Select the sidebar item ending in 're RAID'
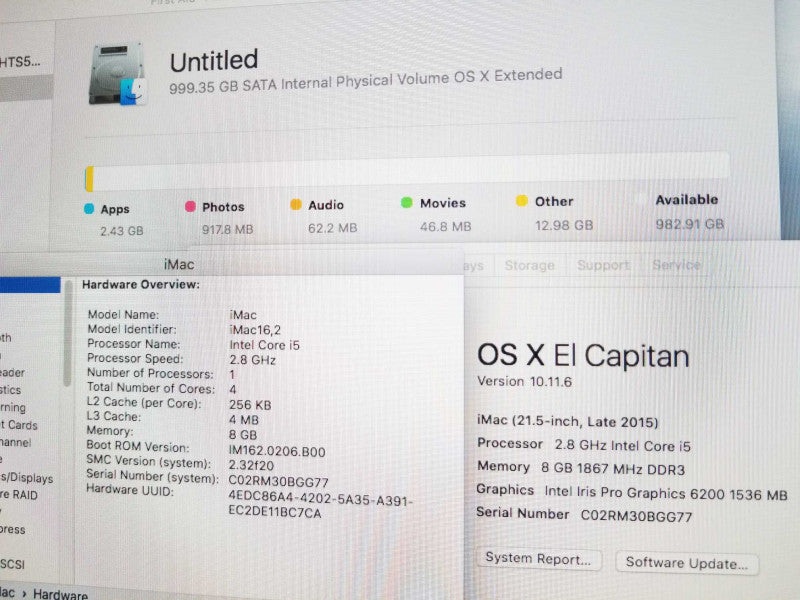The height and width of the screenshot is (600, 800). pos(19,495)
